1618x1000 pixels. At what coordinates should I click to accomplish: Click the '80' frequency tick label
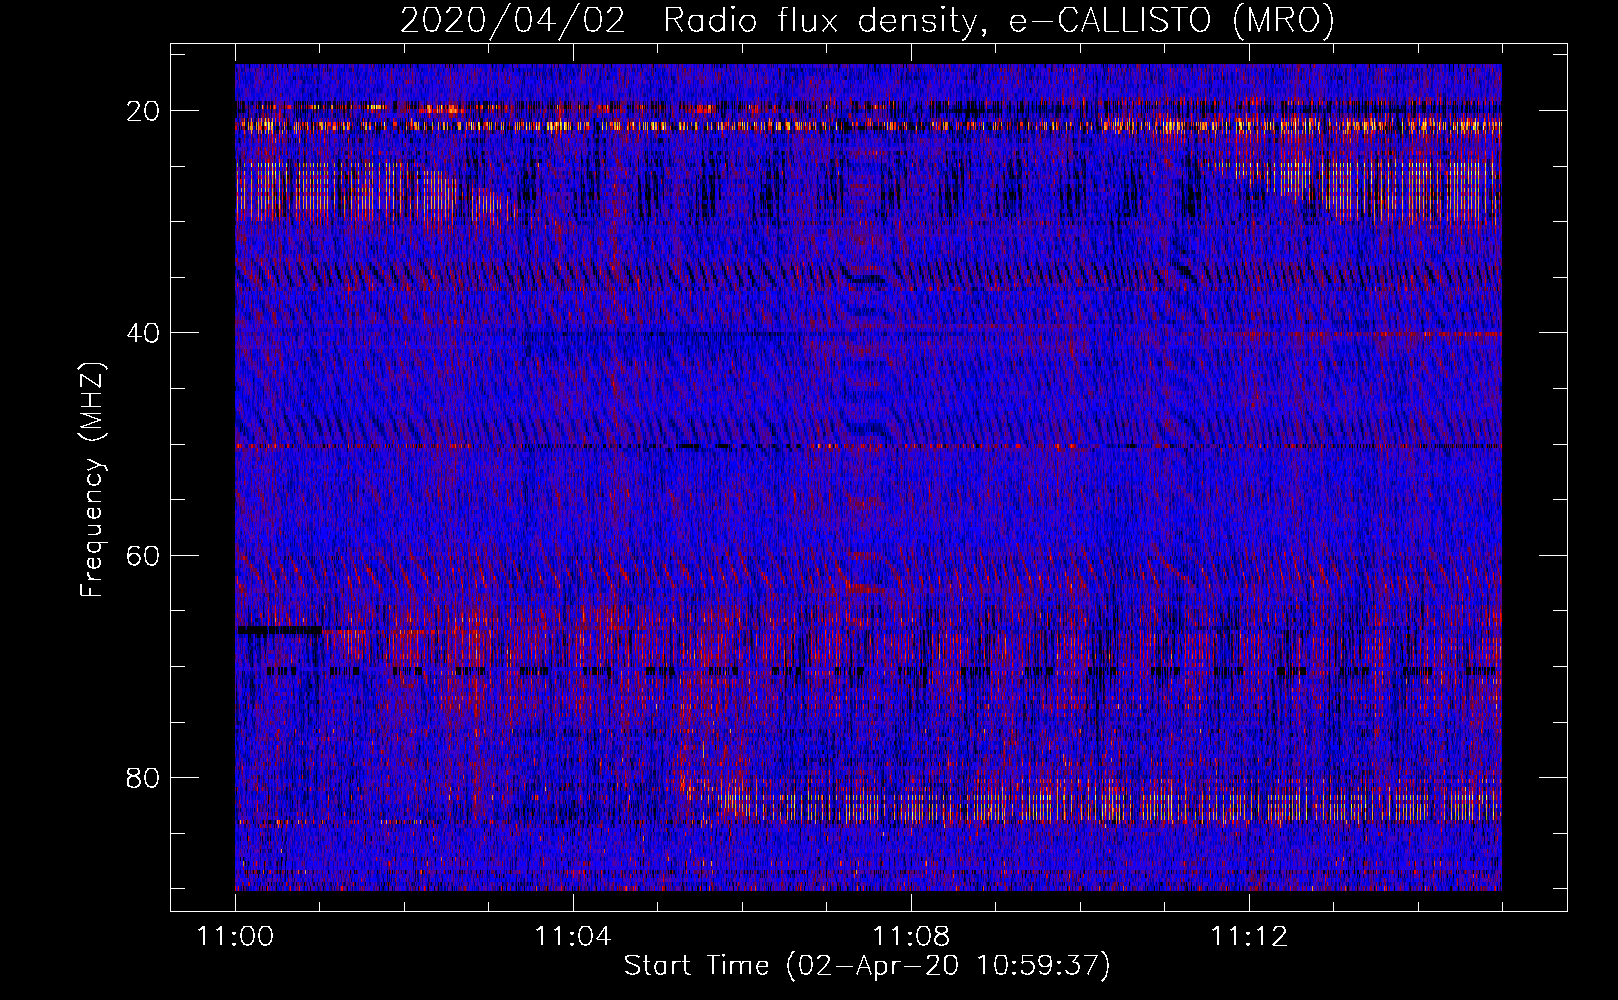(143, 777)
